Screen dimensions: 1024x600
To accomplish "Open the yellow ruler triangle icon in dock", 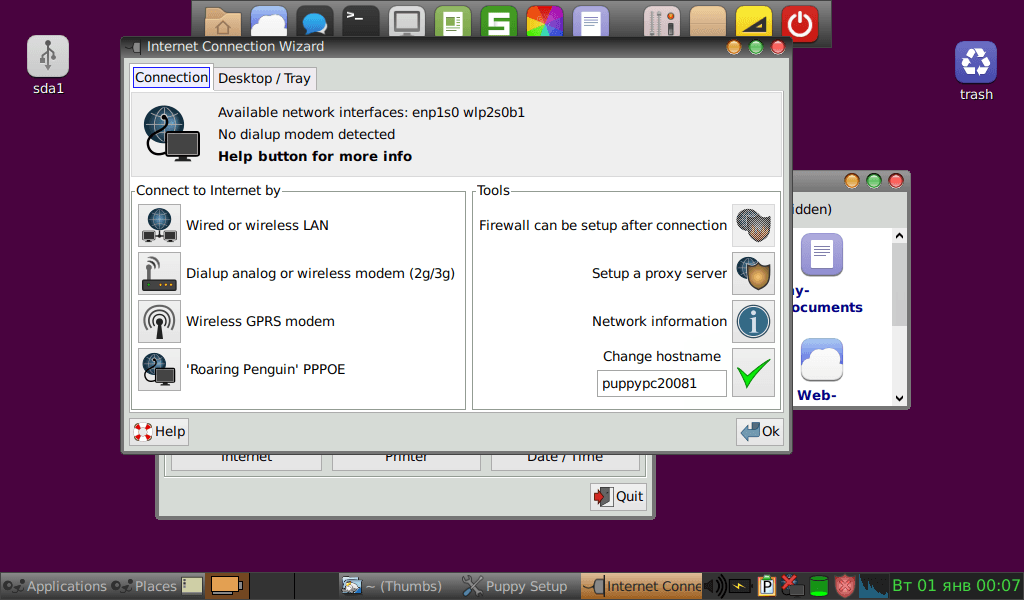I will pyautogui.click(x=754, y=24).
